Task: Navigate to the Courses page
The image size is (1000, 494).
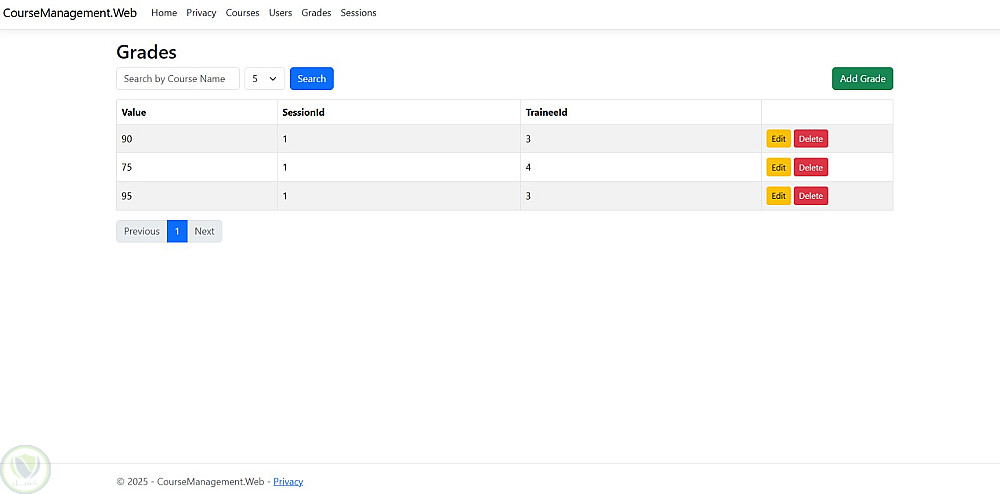Action: point(242,13)
